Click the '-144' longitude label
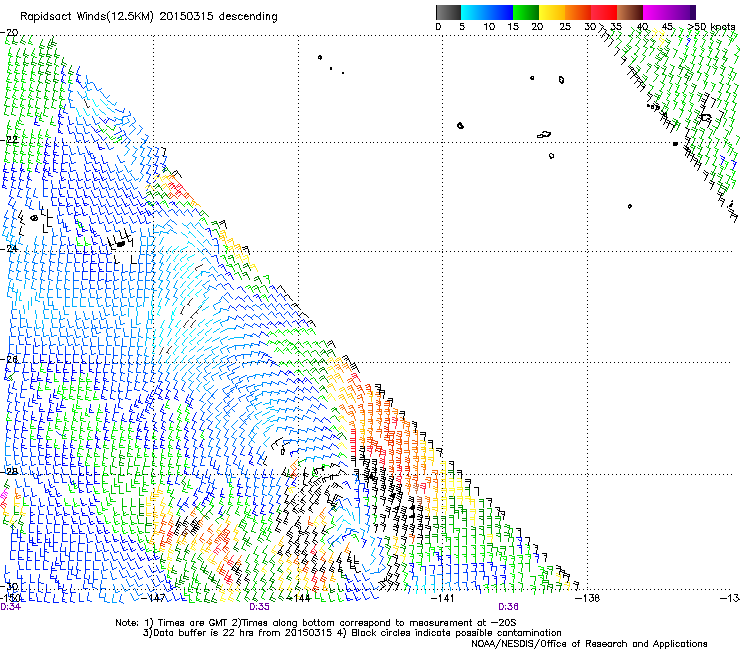The width and height of the screenshot is (740, 650). point(299,598)
